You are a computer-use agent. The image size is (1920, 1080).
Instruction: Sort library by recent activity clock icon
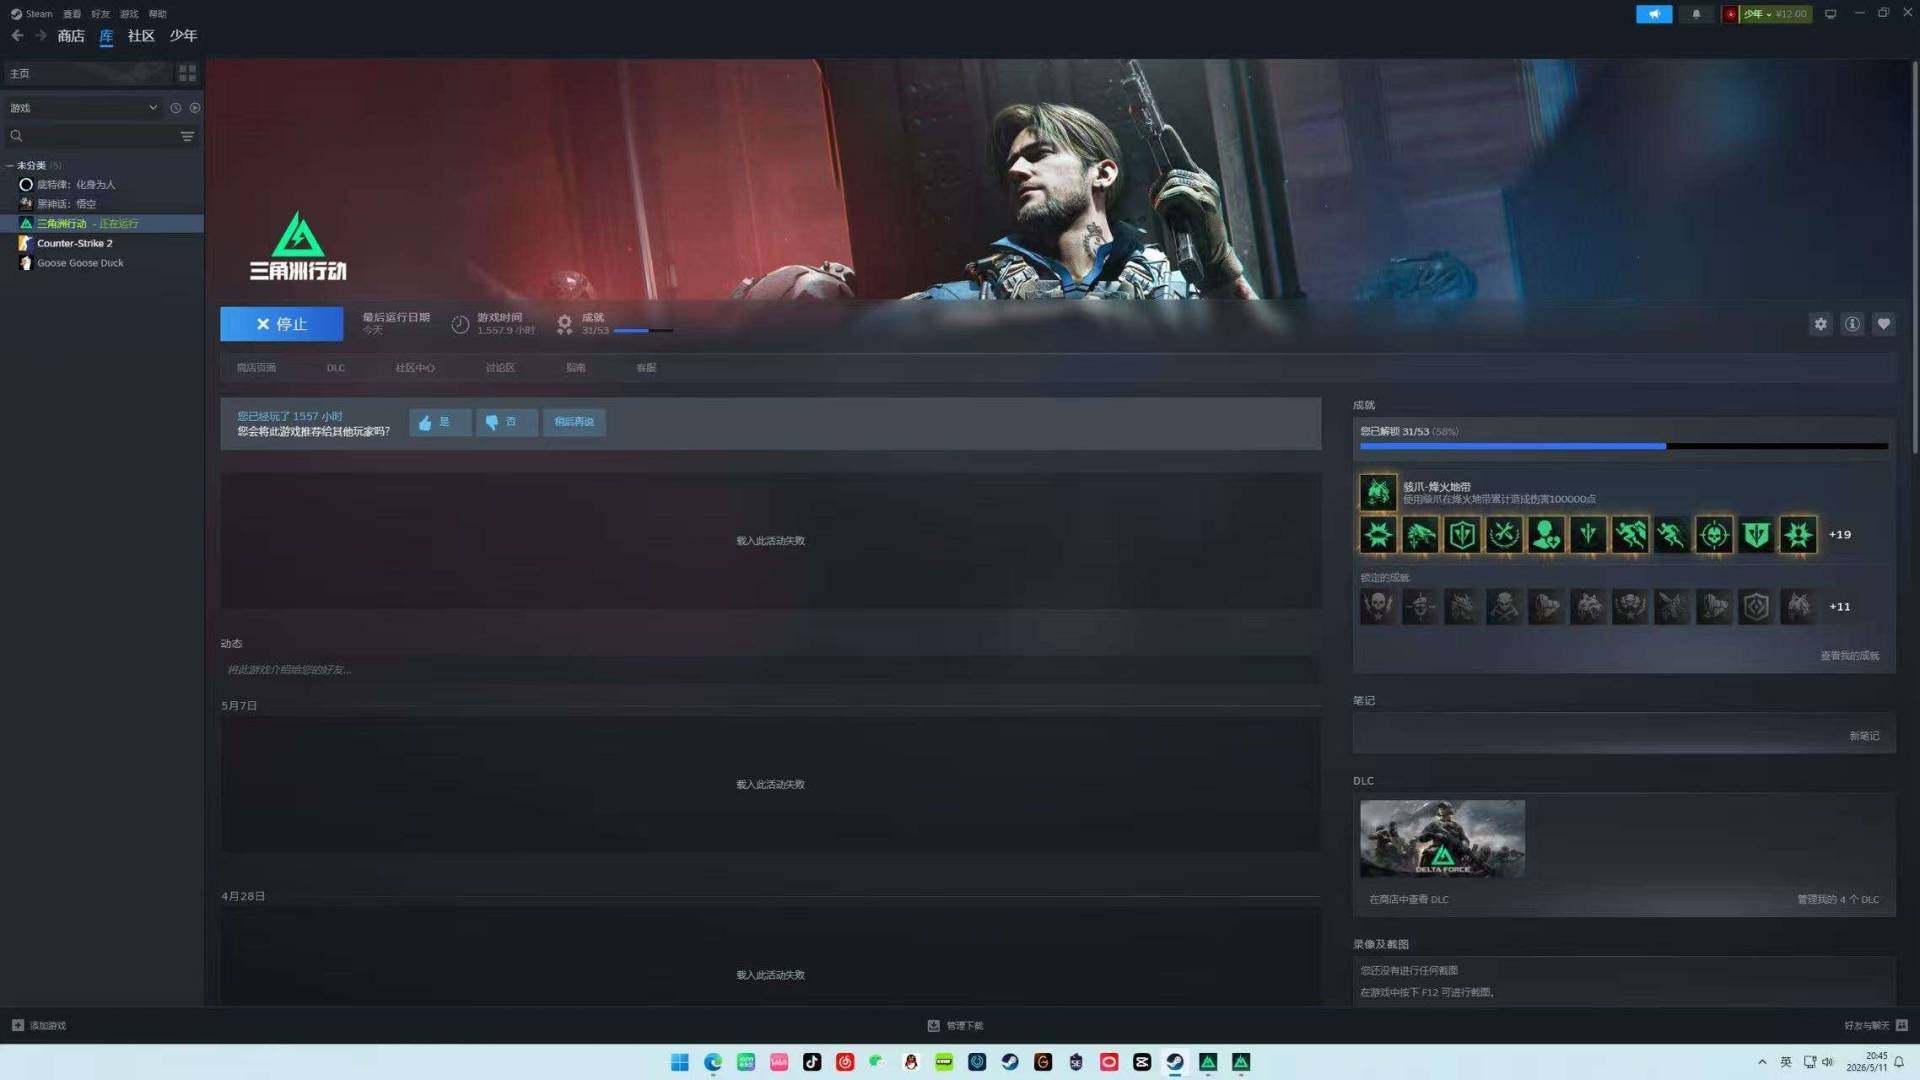(176, 108)
